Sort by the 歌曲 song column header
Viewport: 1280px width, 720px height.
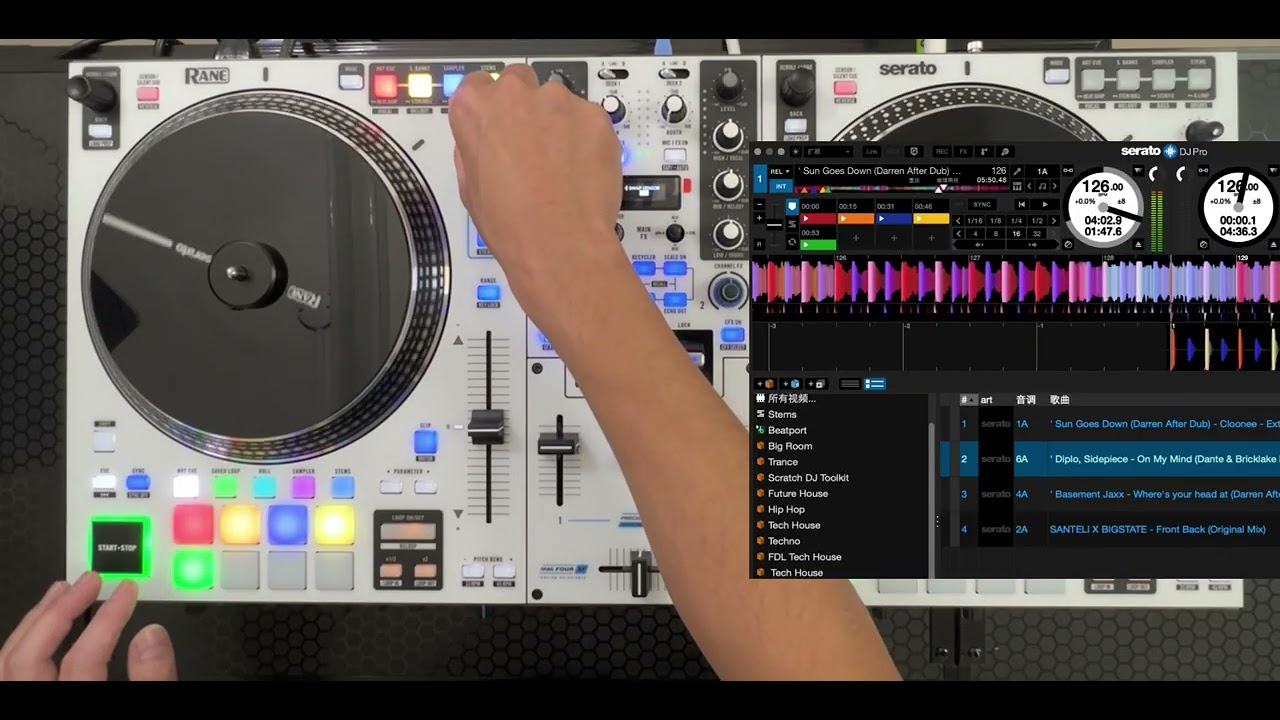(1060, 400)
